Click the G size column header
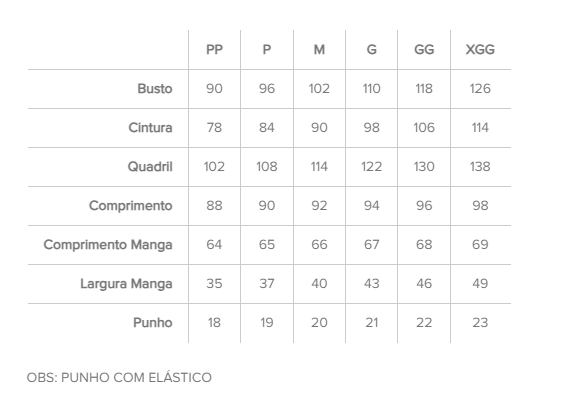567x397 pixels. pyautogui.click(x=371, y=50)
